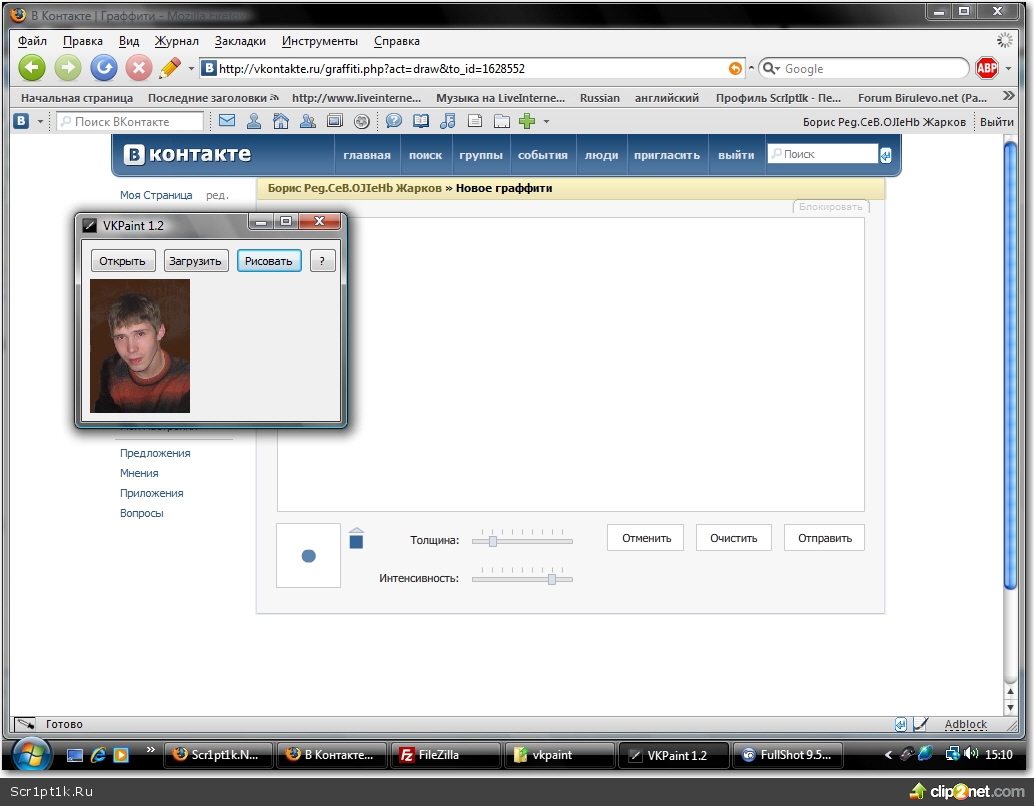Open группы in VKontakte header
This screenshot has width=1034, height=806.
click(x=481, y=155)
